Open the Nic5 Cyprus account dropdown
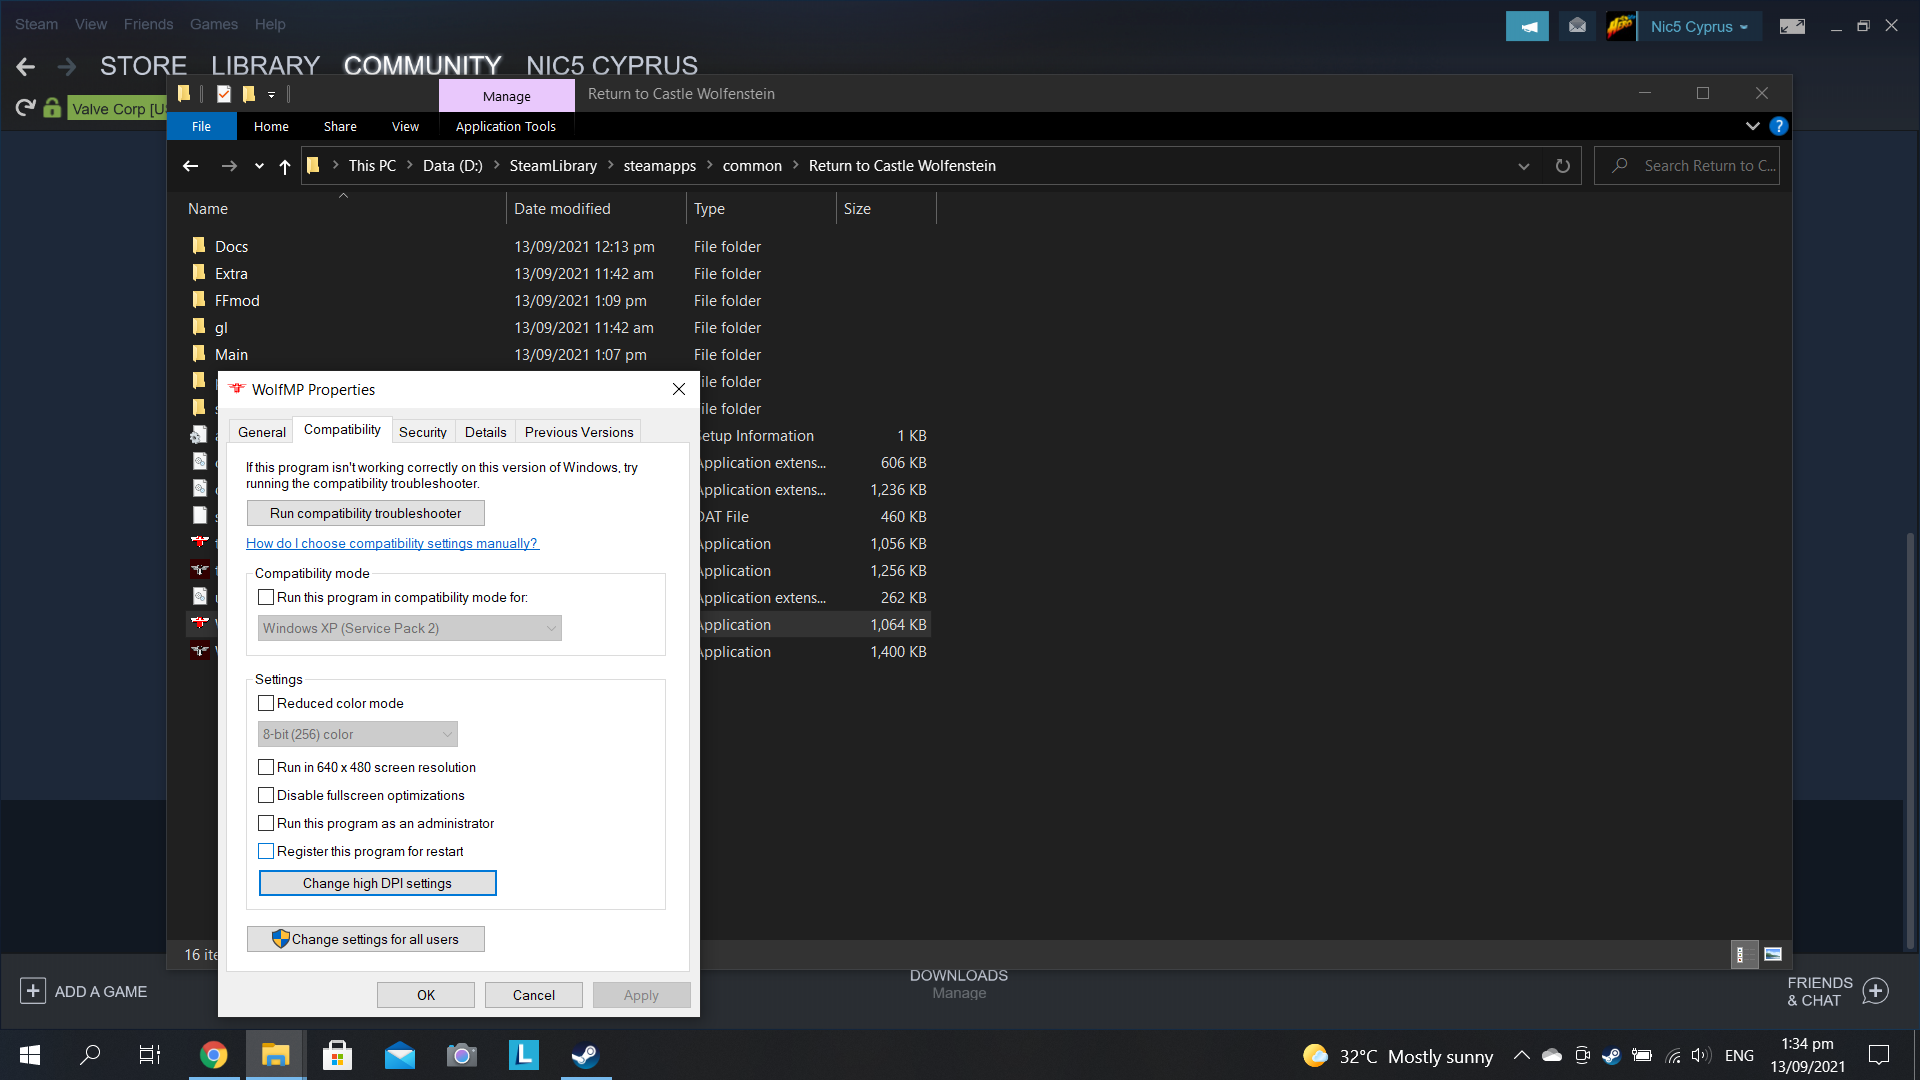Screen dimensions: 1920x1080 (x=1699, y=27)
